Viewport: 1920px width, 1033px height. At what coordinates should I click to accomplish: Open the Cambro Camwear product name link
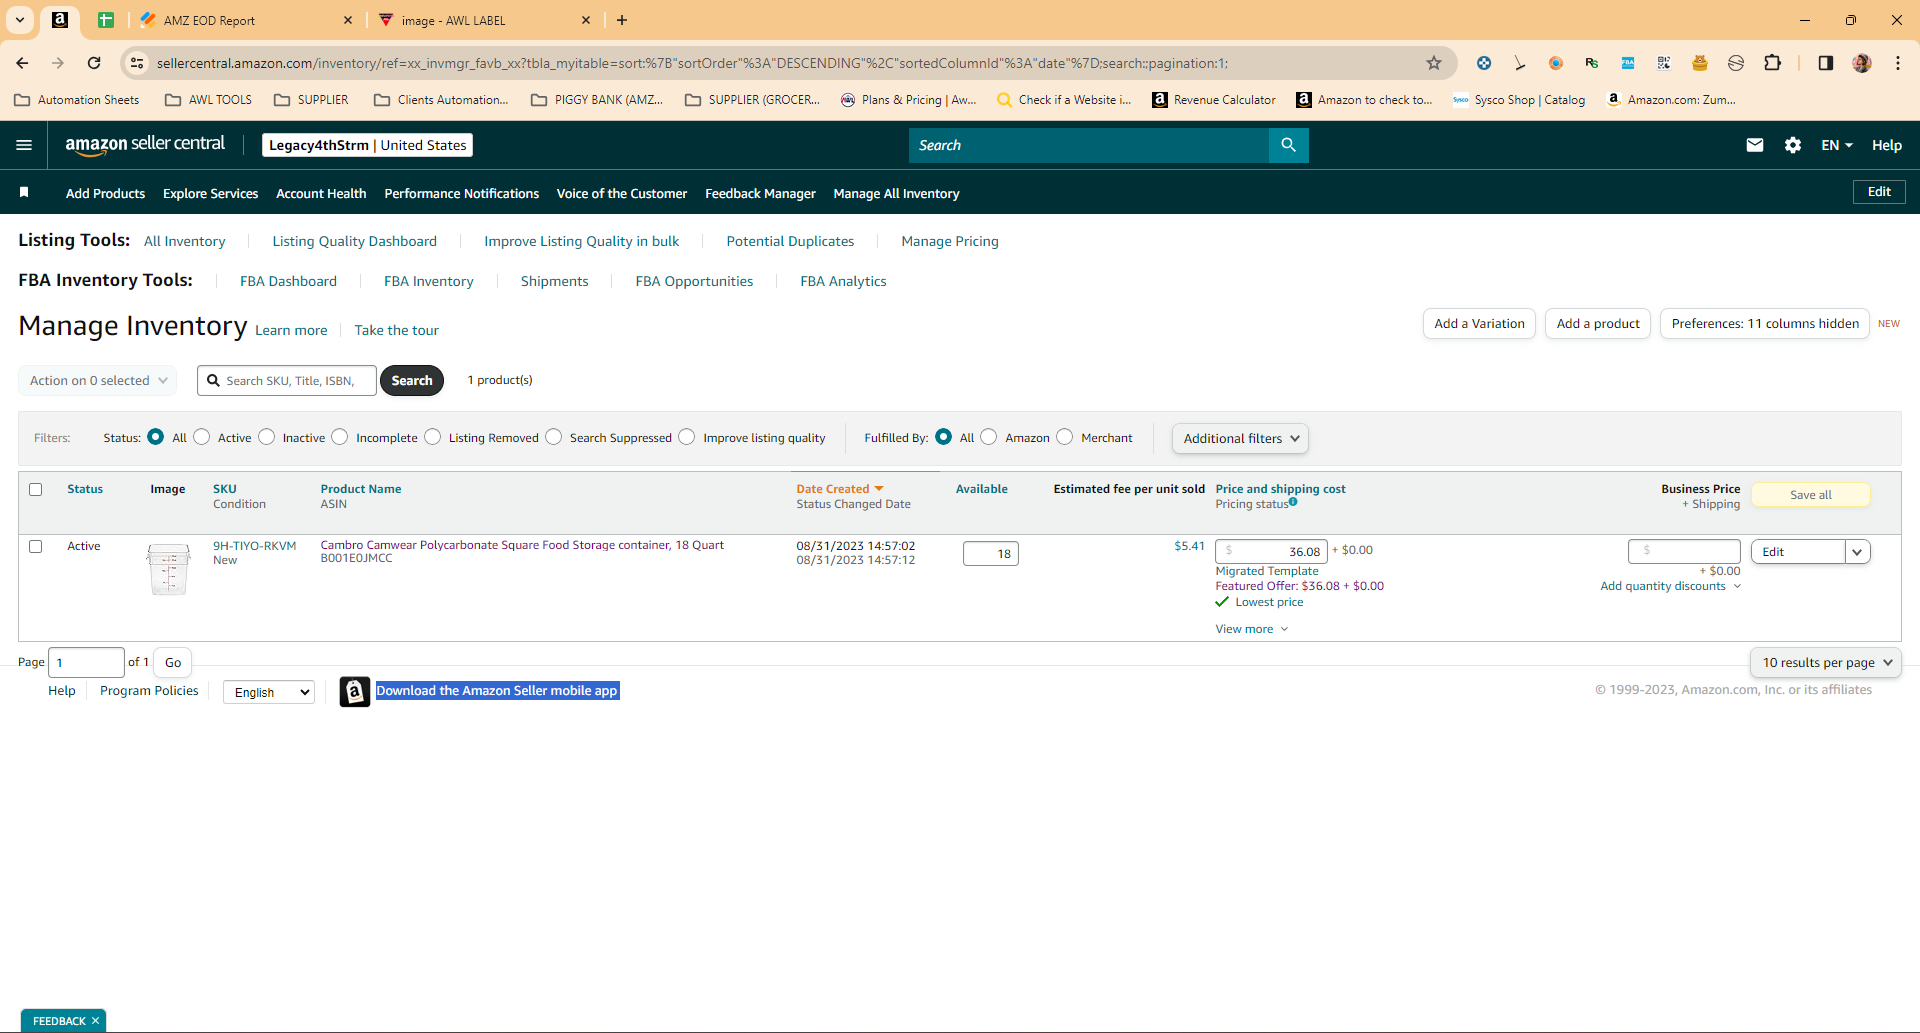(x=522, y=545)
